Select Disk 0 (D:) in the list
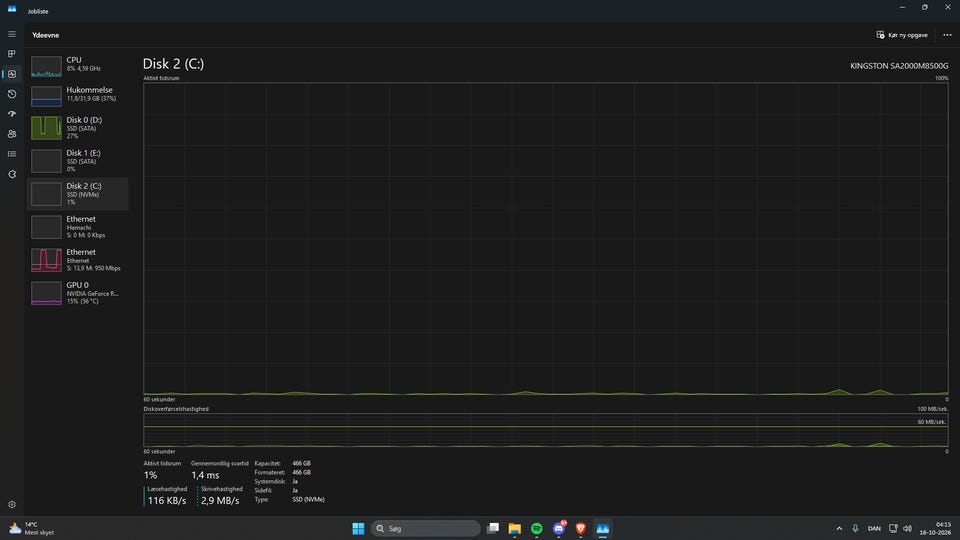960x540 pixels. click(78, 127)
